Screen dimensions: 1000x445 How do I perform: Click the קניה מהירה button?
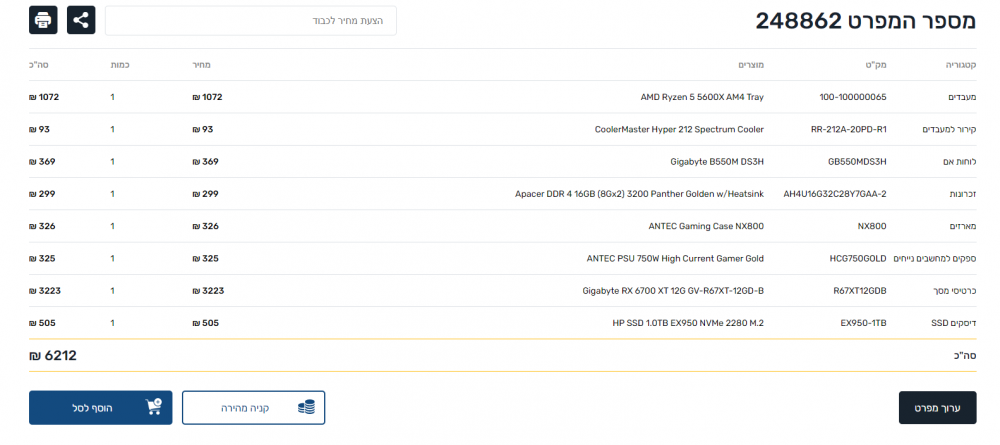point(254,408)
